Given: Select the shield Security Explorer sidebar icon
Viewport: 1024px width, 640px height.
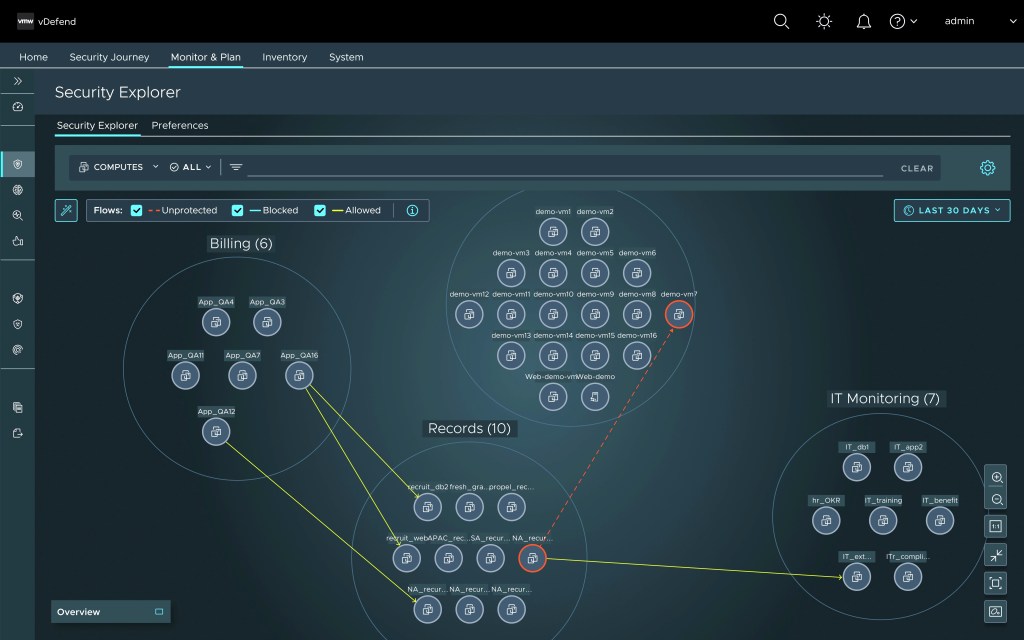Looking at the screenshot, I should click(x=18, y=165).
